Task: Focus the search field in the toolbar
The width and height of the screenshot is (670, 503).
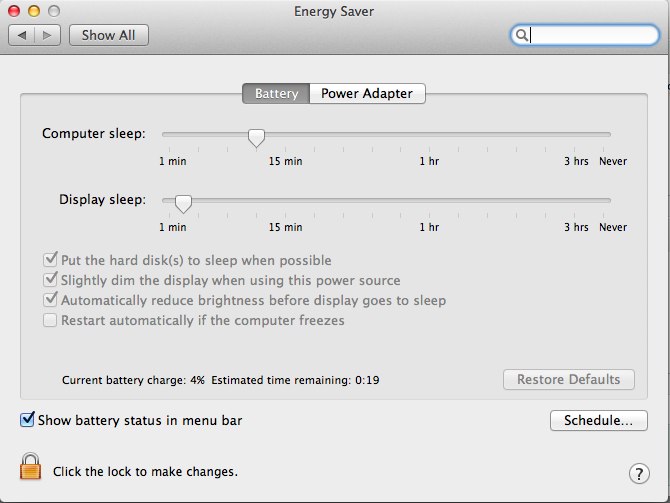Action: (585, 35)
